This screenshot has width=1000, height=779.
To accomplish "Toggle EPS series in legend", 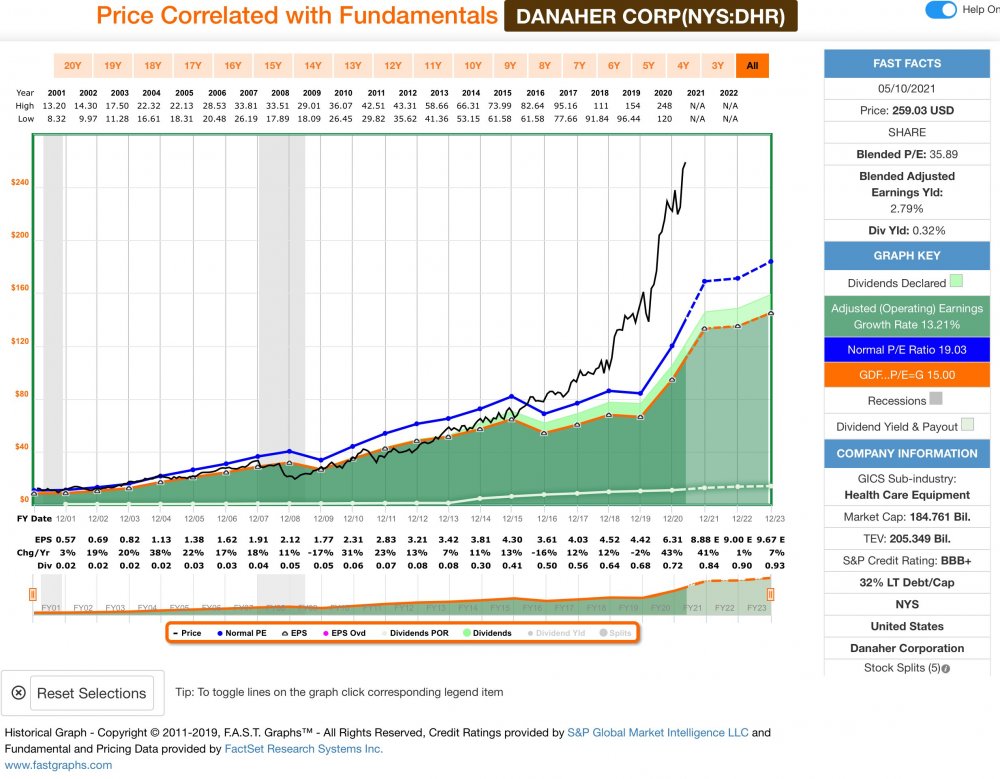I will point(294,633).
